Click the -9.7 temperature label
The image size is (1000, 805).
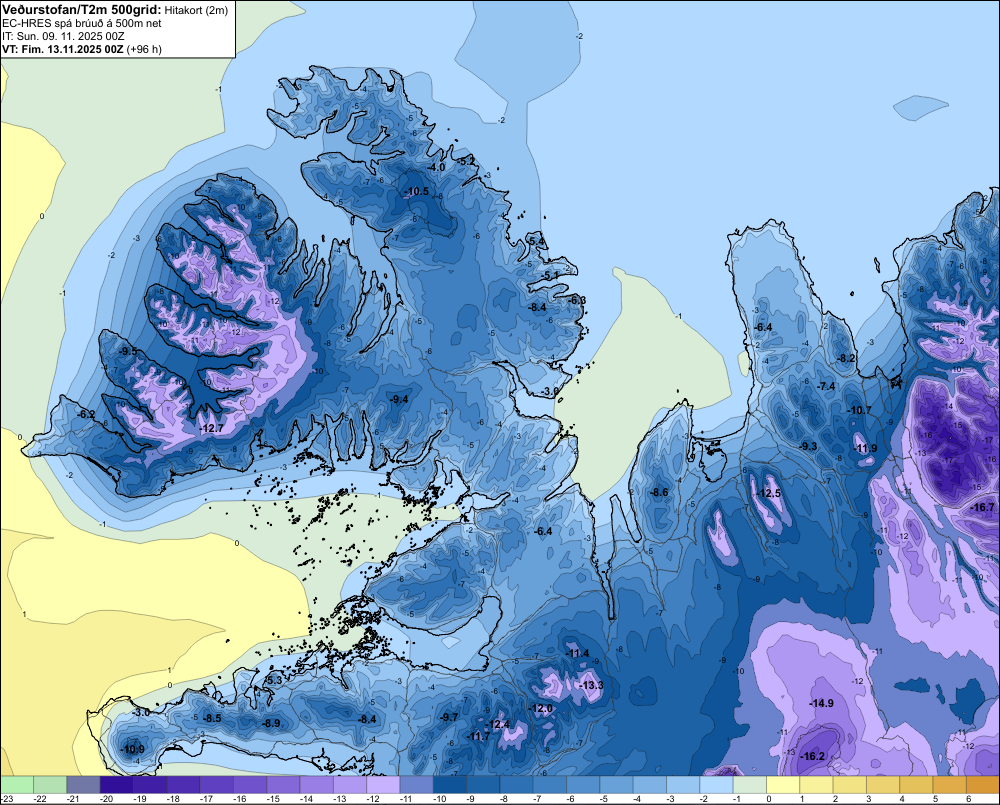coord(450,717)
